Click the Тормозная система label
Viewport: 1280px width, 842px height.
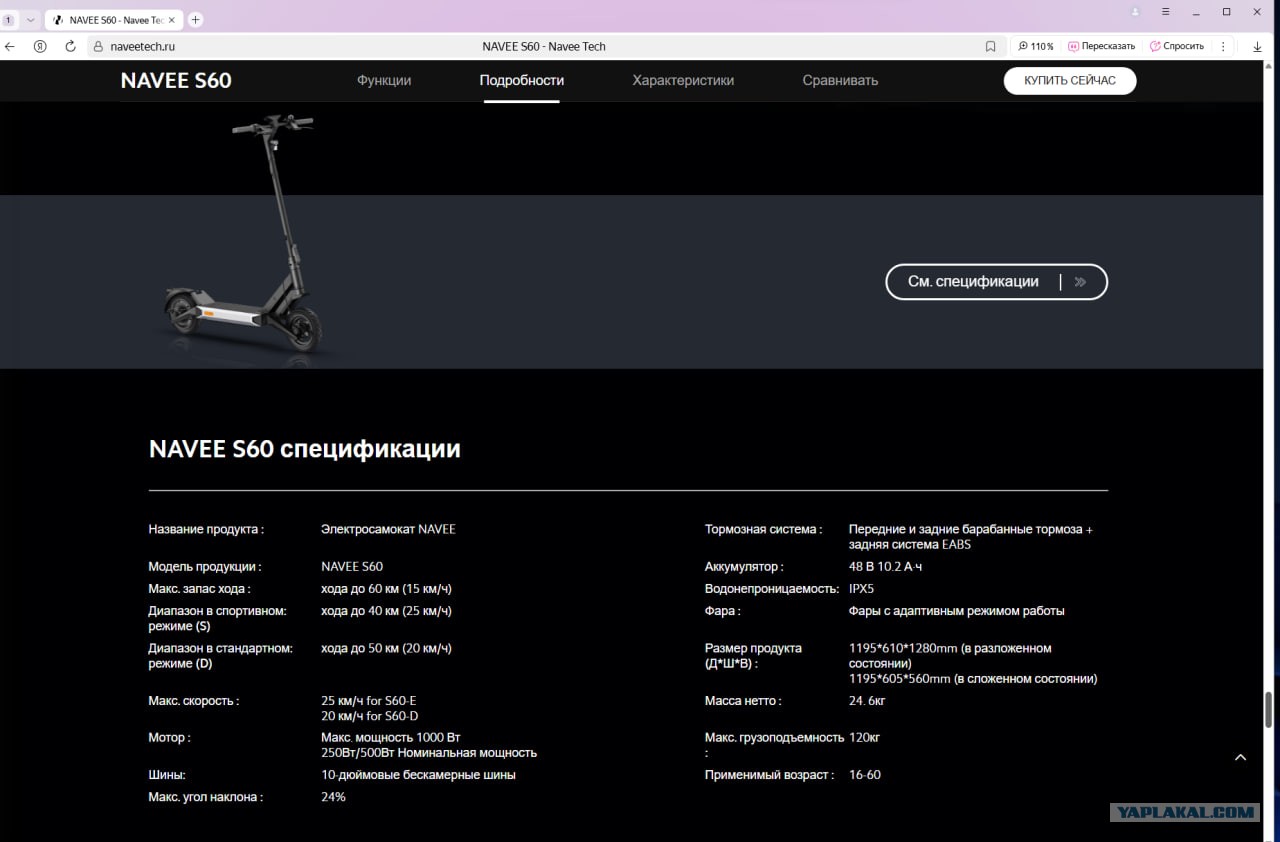(x=763, y=529)
